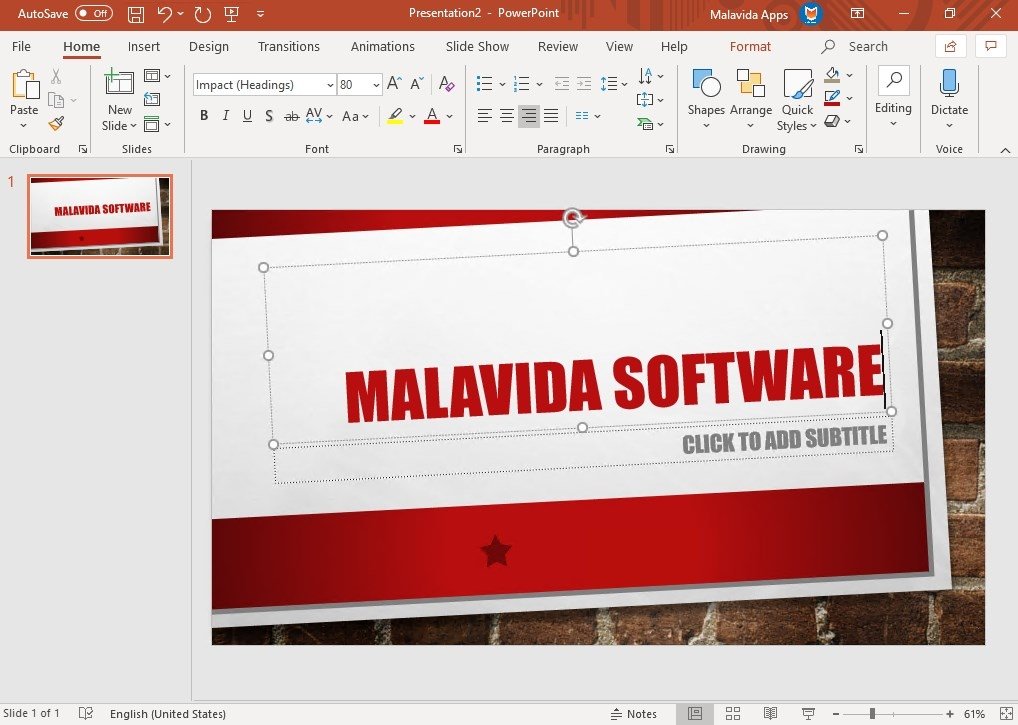Toggle text Shadow
1018x725 pixels.
(269, 116)
